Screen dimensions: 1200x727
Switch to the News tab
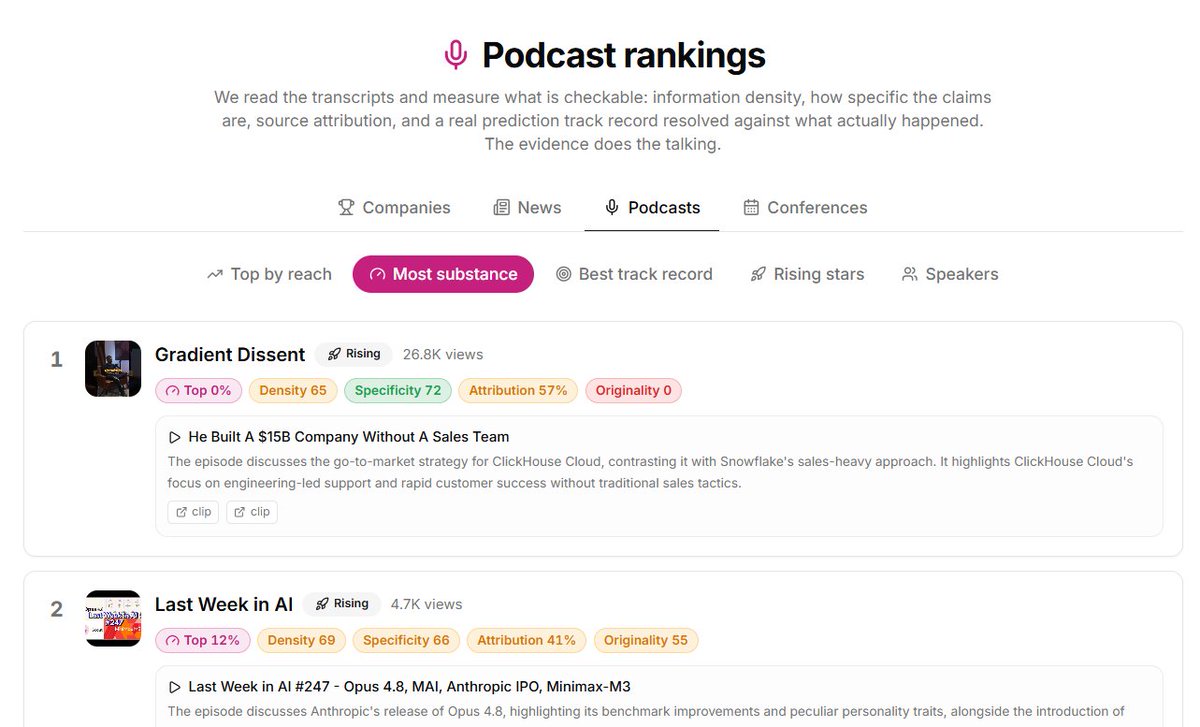pyautogui.click(x=527, y=208)
